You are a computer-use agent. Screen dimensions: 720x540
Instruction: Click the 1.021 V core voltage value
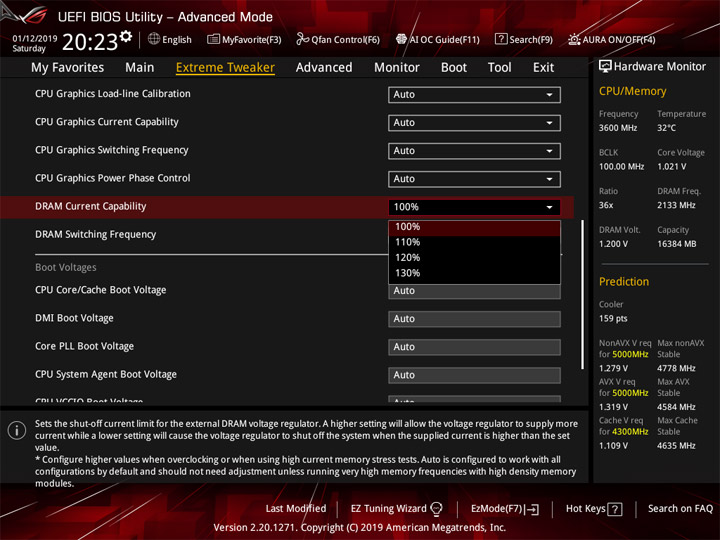[x=671, y=167]
